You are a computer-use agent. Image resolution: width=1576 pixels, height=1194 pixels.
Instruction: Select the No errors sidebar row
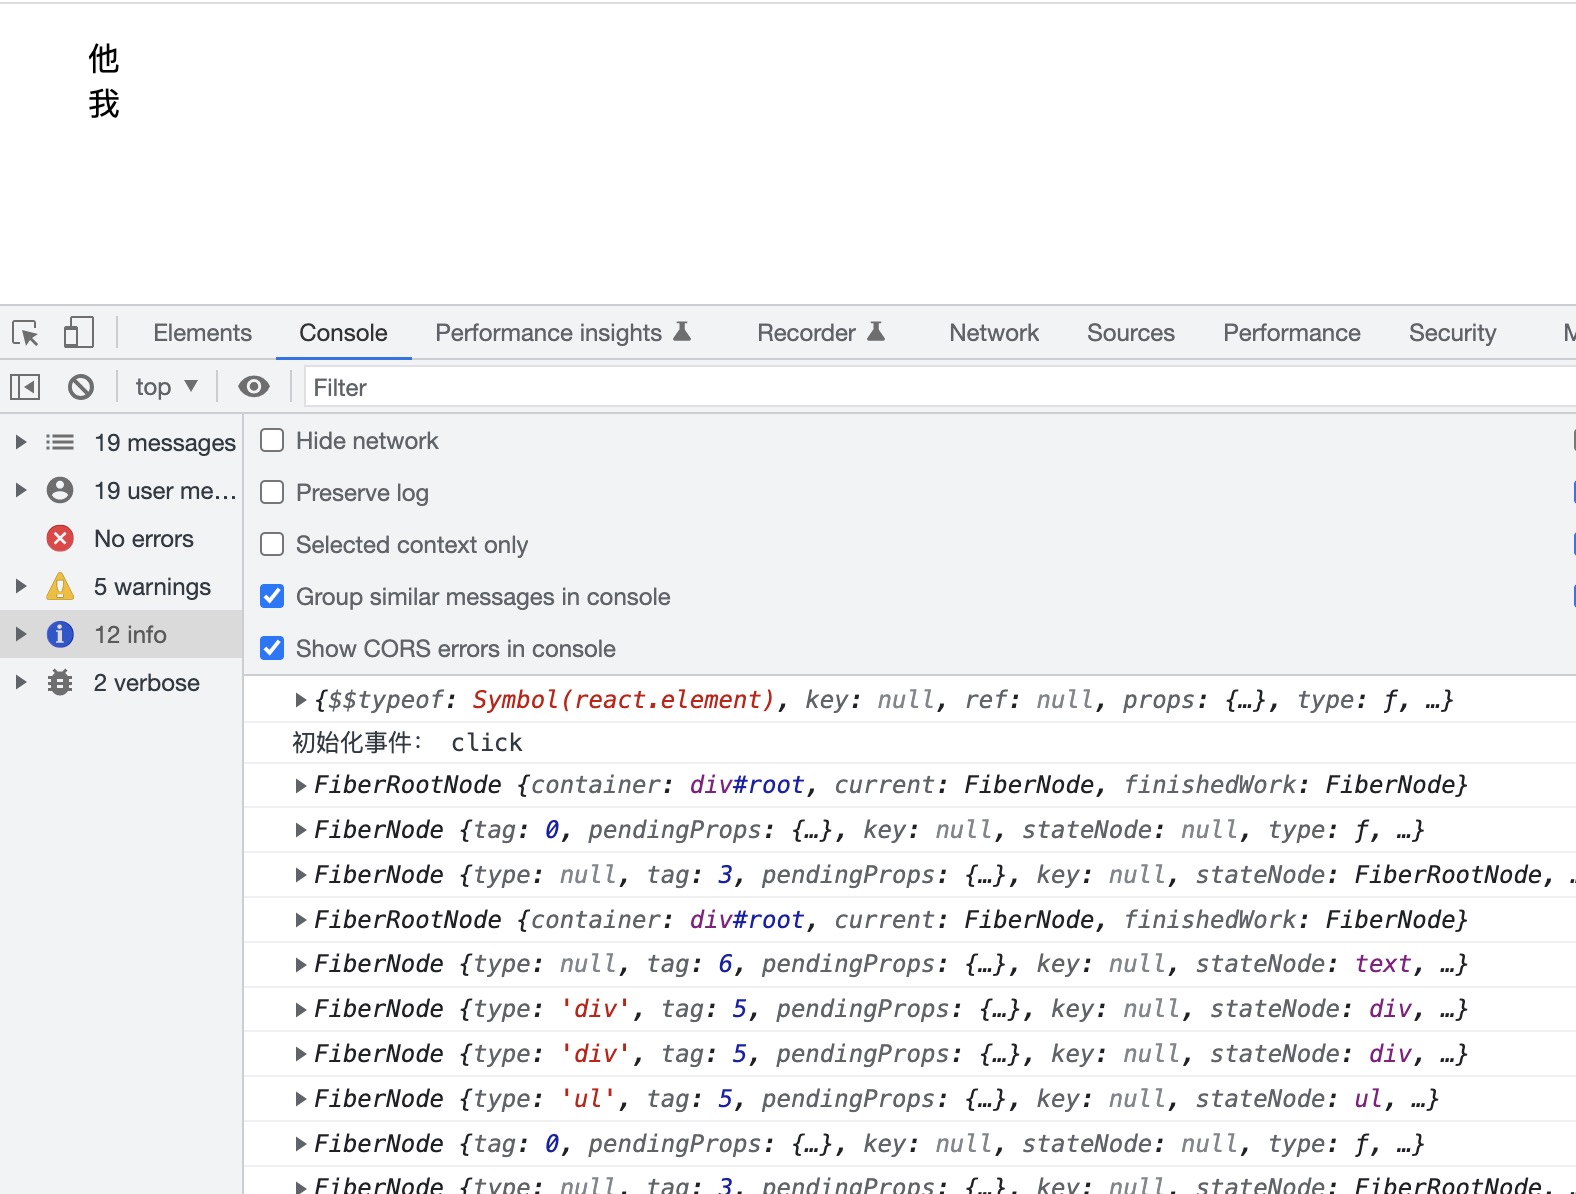tap(121, 538)
